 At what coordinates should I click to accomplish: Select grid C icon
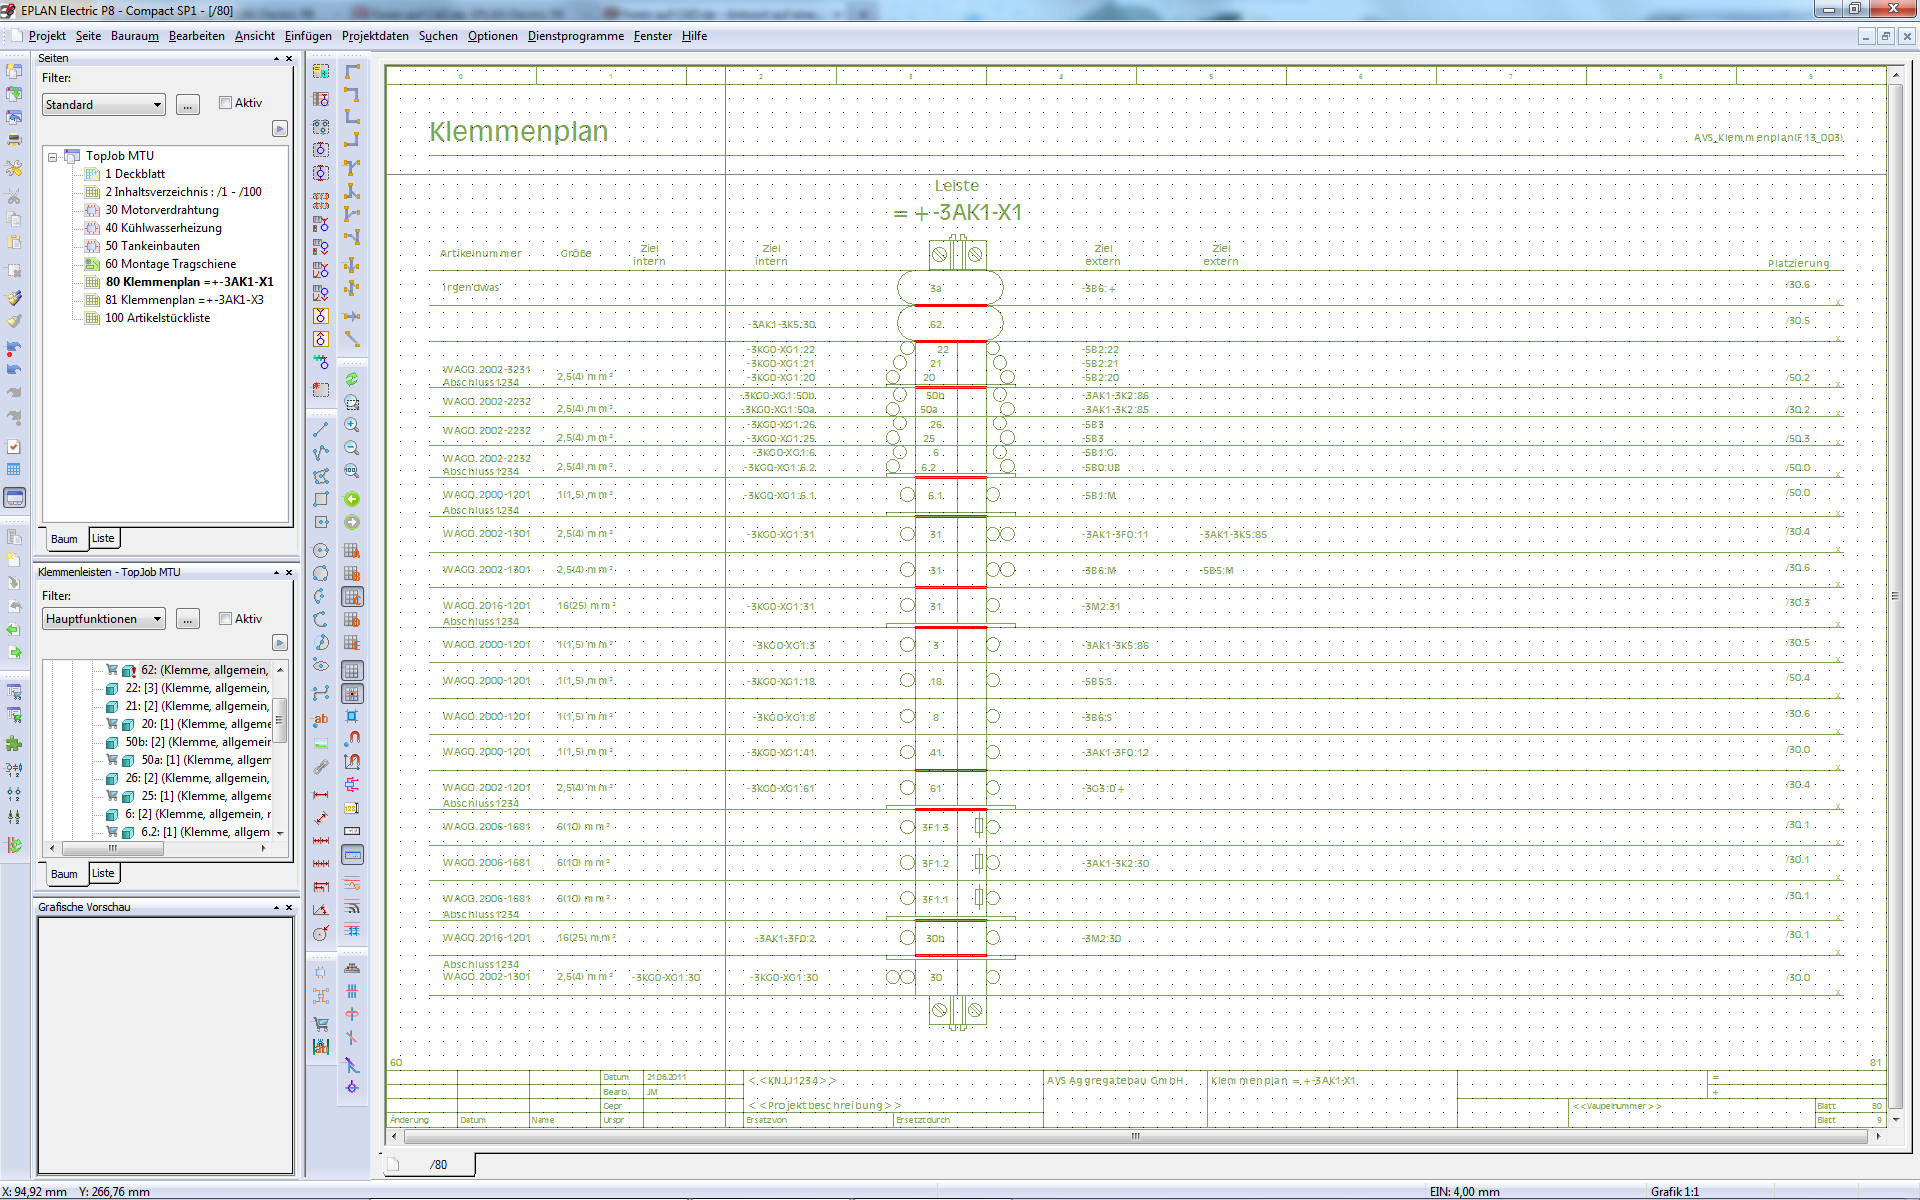click(352, 597)
